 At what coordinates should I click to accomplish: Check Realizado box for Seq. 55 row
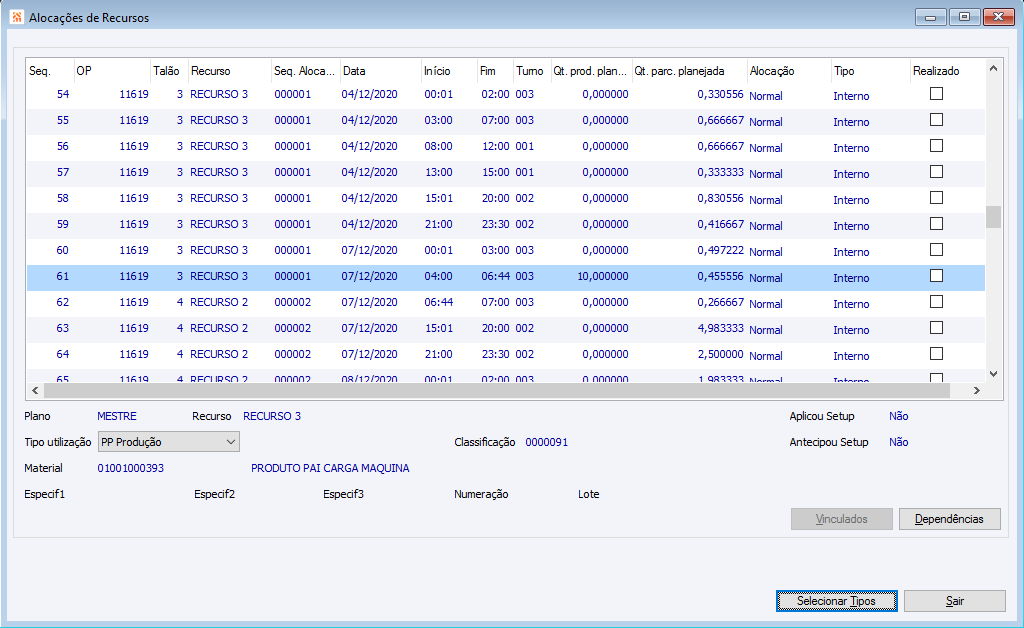coord(936,120)
